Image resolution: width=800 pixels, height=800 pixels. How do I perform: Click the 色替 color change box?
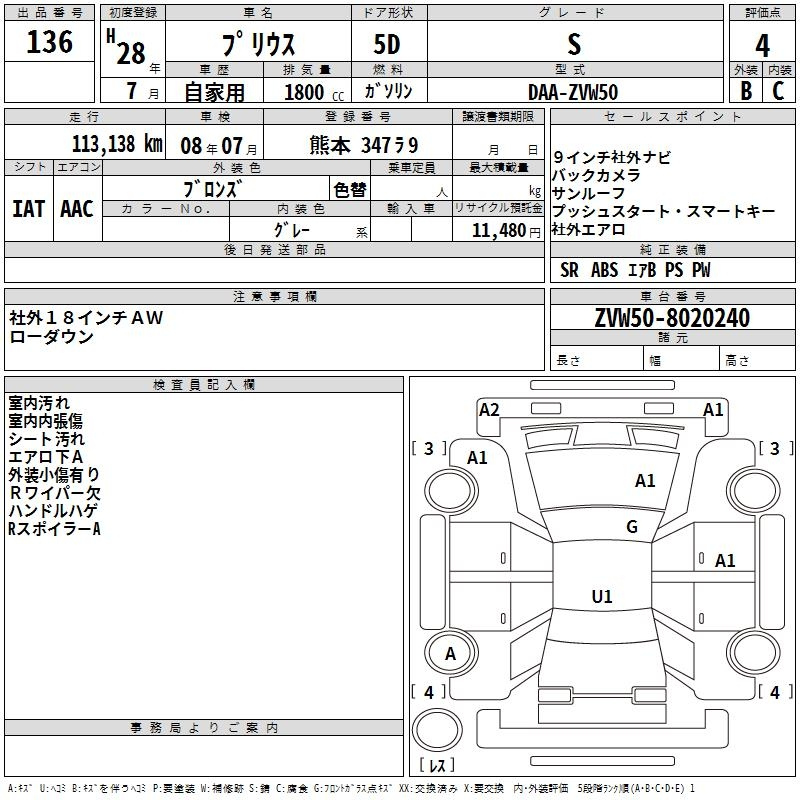pos(349,188)
